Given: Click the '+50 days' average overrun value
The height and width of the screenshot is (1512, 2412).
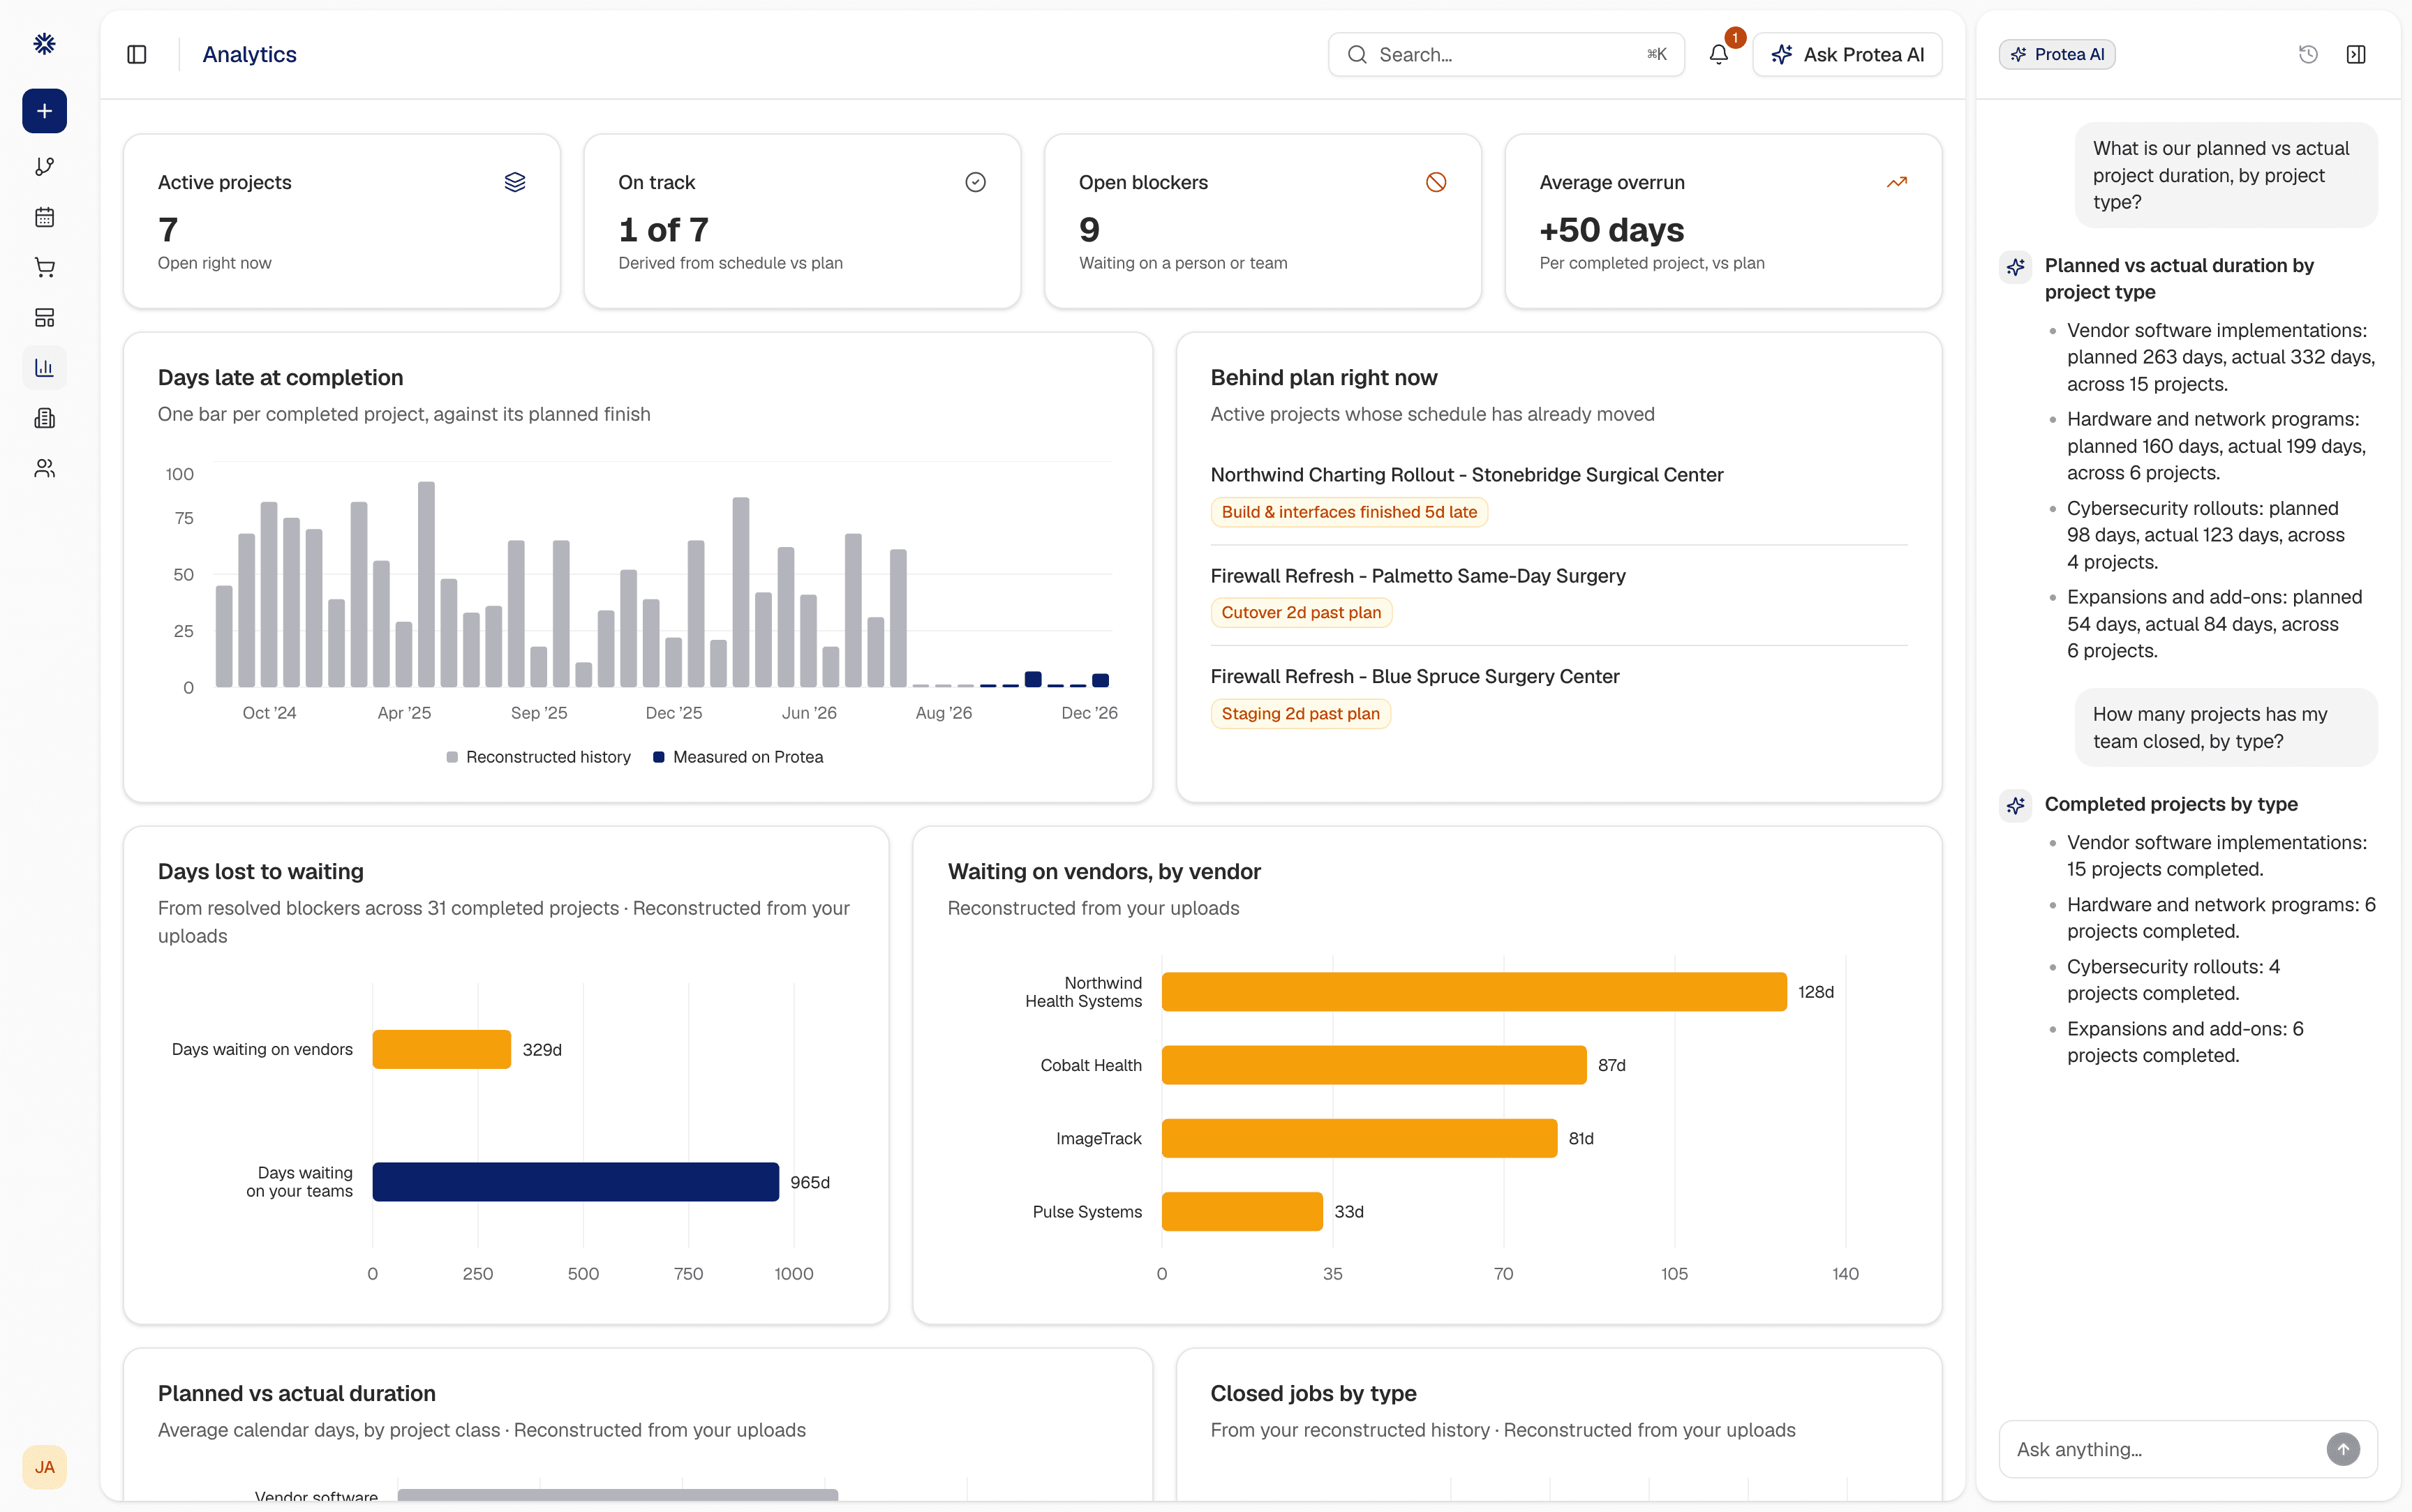Looking at the screenshot, I should (x=1611, y=230).
